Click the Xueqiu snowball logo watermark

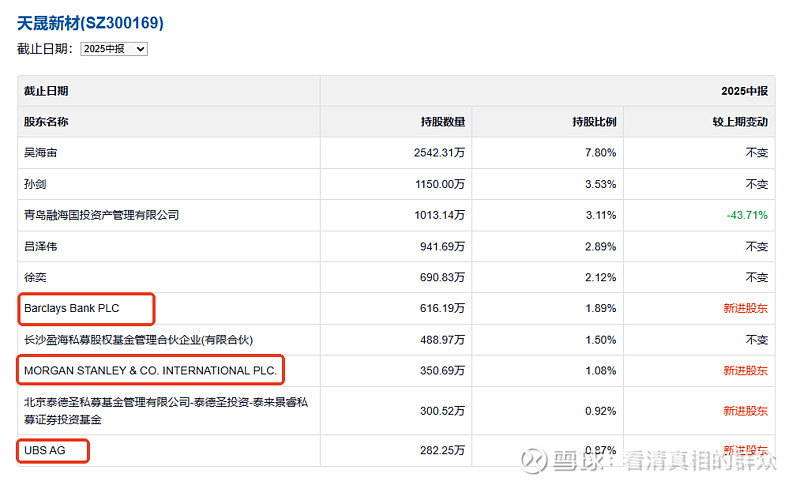pos(533,460)
